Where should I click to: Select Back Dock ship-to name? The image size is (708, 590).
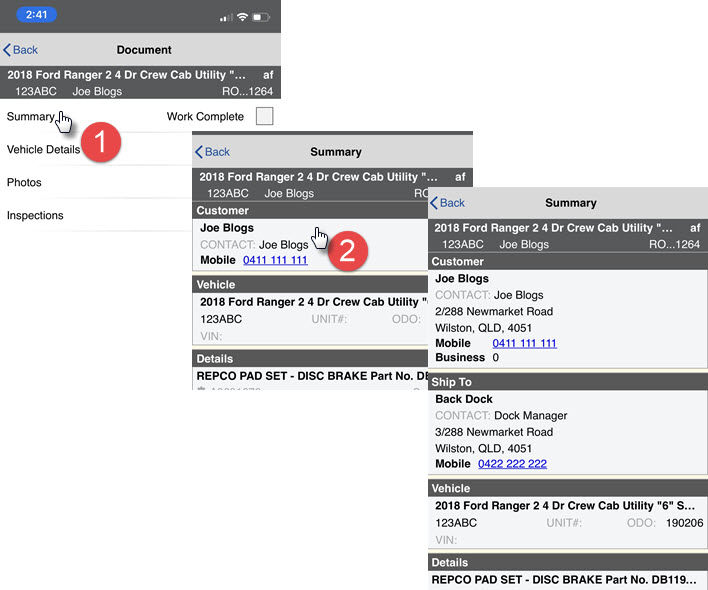pos(464,399)
